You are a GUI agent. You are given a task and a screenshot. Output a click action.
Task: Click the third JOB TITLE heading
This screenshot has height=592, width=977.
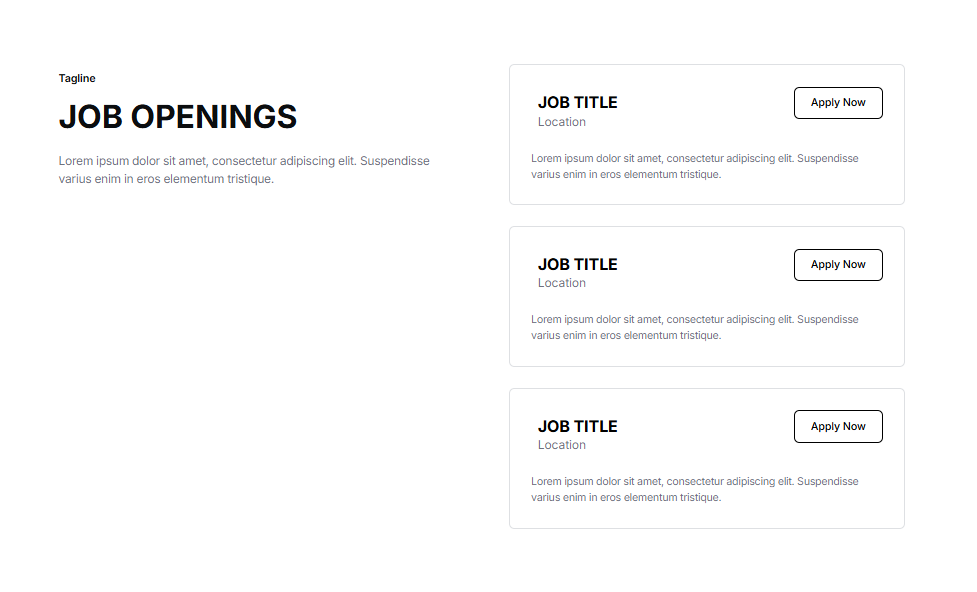point(577,426)
